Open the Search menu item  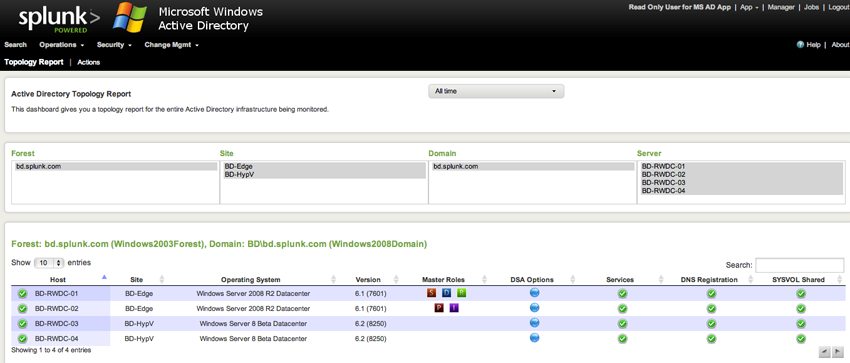(15, 45)
